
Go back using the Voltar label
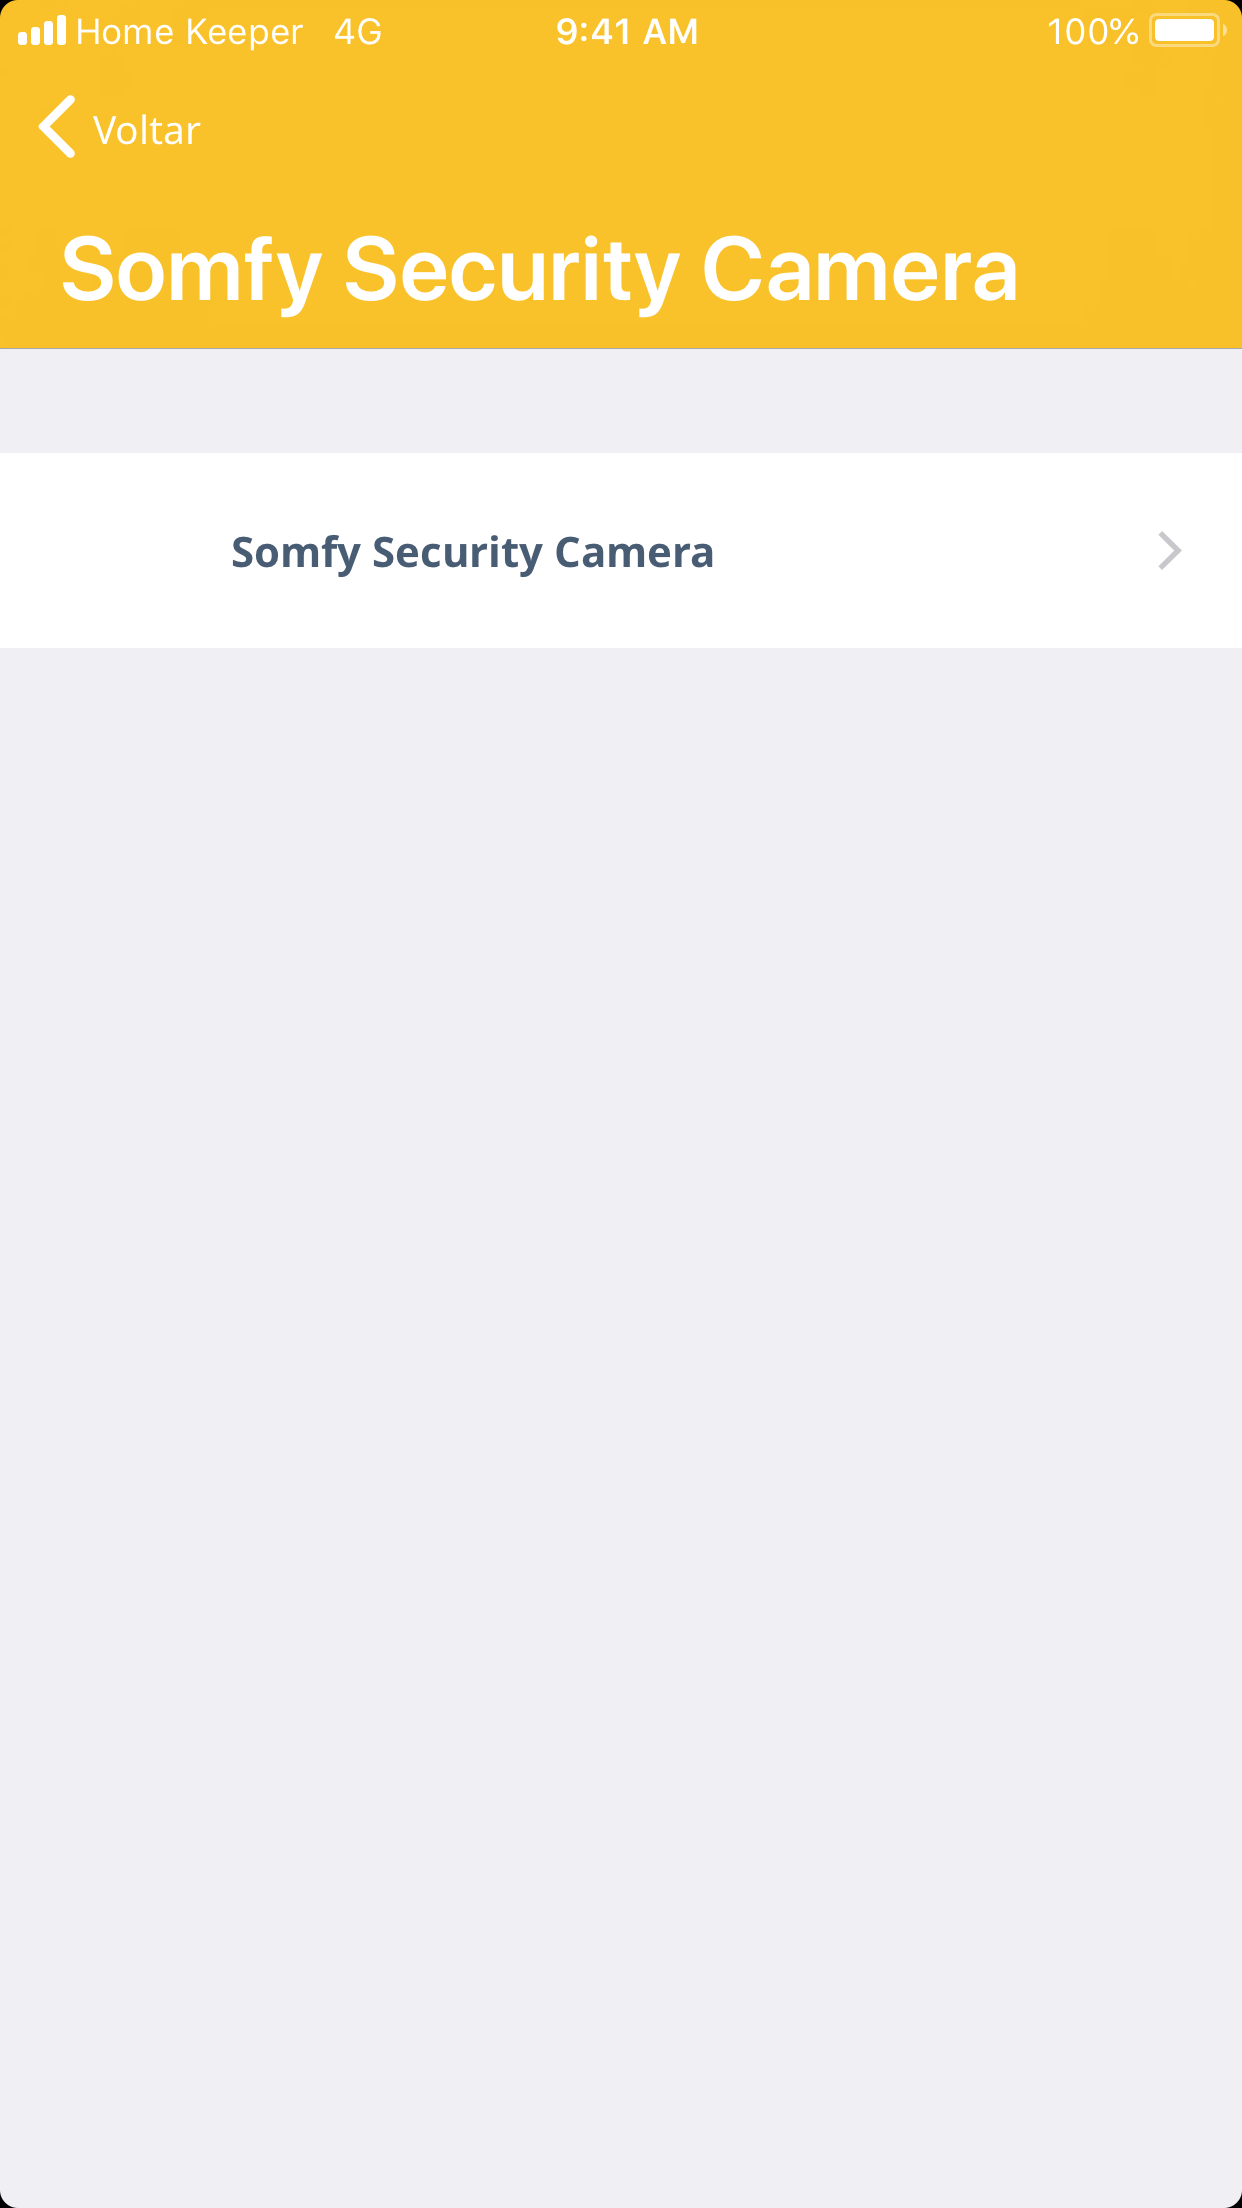click(147, 131)
